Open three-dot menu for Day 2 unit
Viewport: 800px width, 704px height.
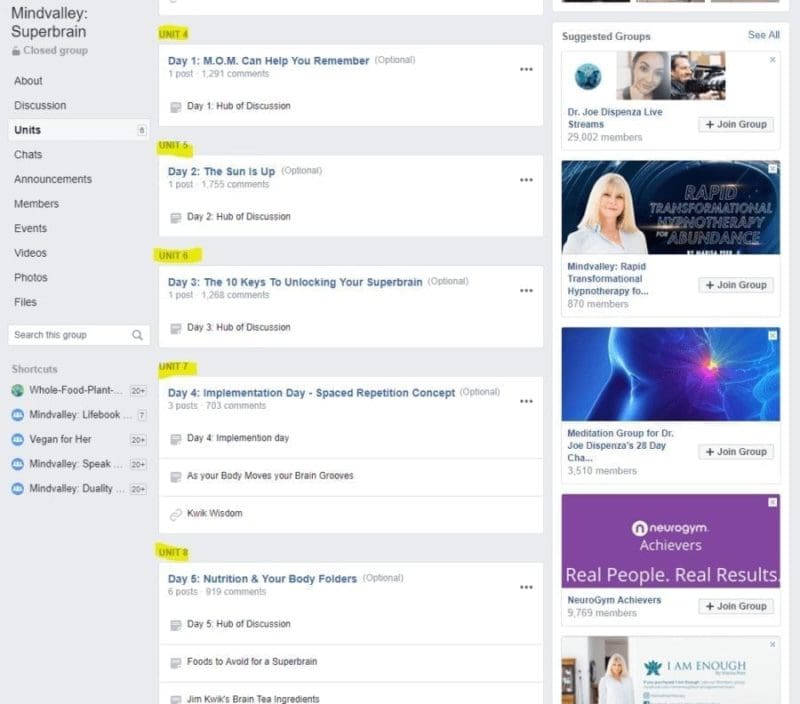click(x=526, y=180)
